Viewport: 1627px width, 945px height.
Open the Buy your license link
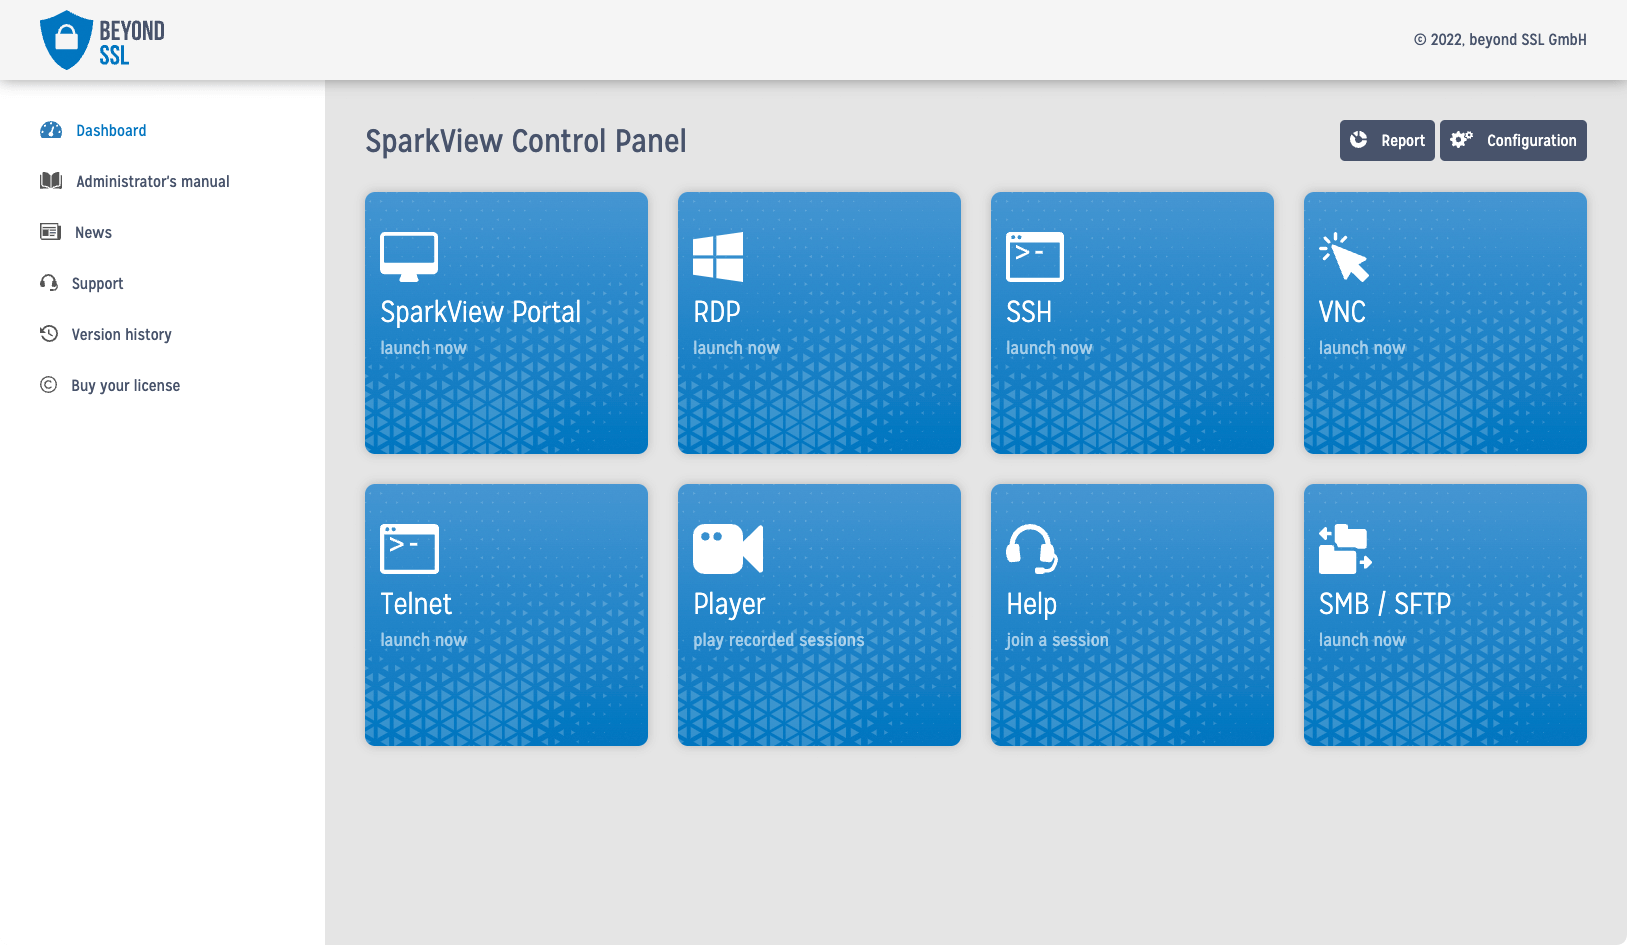click(126, 386)
